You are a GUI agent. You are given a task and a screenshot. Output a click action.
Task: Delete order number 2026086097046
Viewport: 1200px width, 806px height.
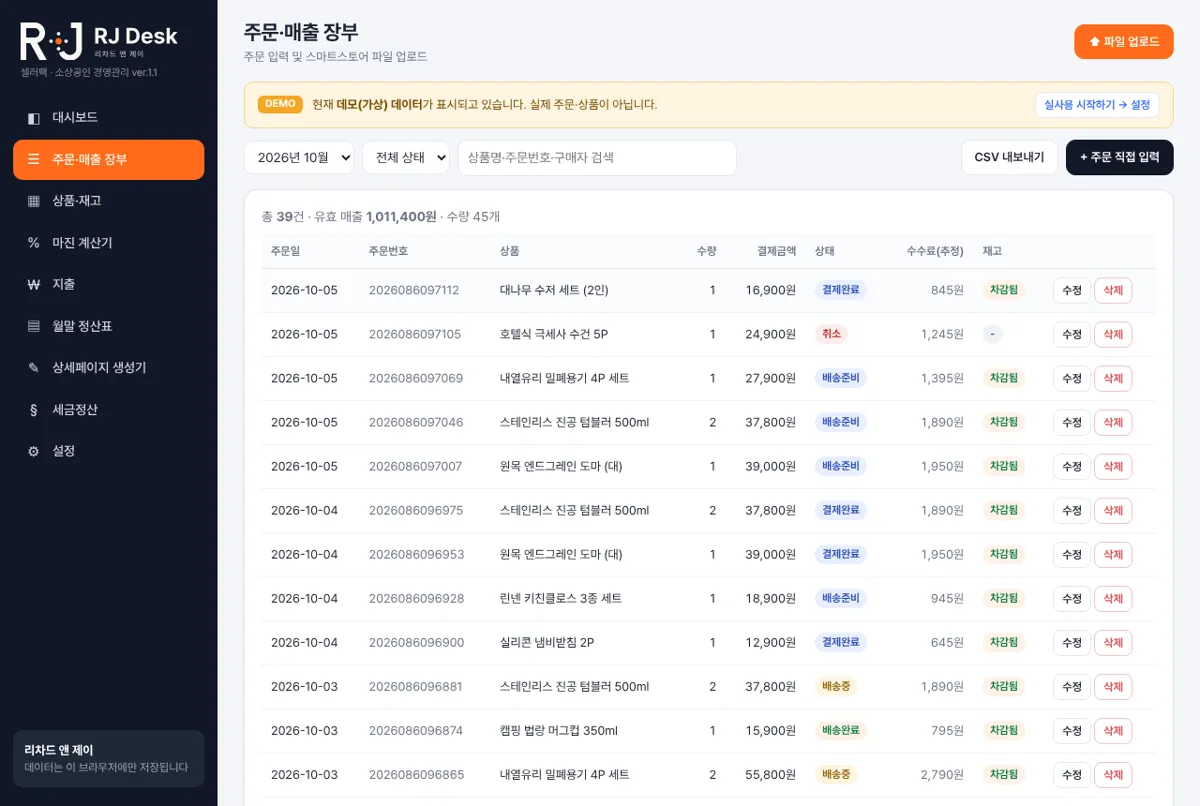point(1113,422)
